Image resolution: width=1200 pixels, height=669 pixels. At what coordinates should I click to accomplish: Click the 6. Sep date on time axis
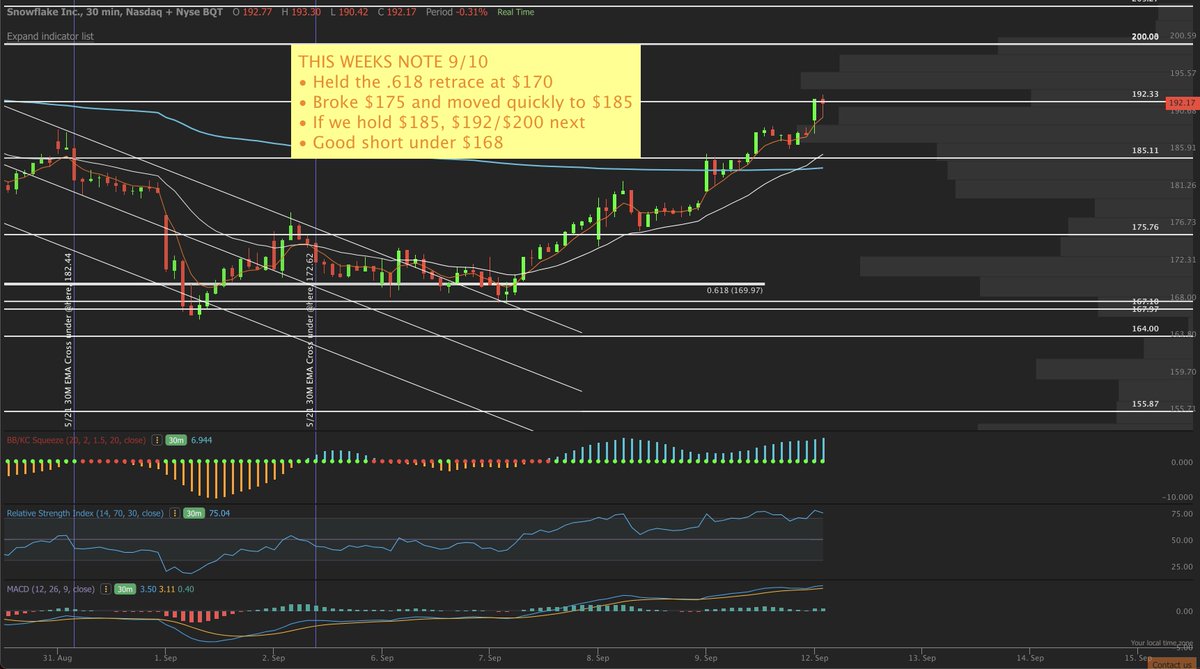(383, 658)
